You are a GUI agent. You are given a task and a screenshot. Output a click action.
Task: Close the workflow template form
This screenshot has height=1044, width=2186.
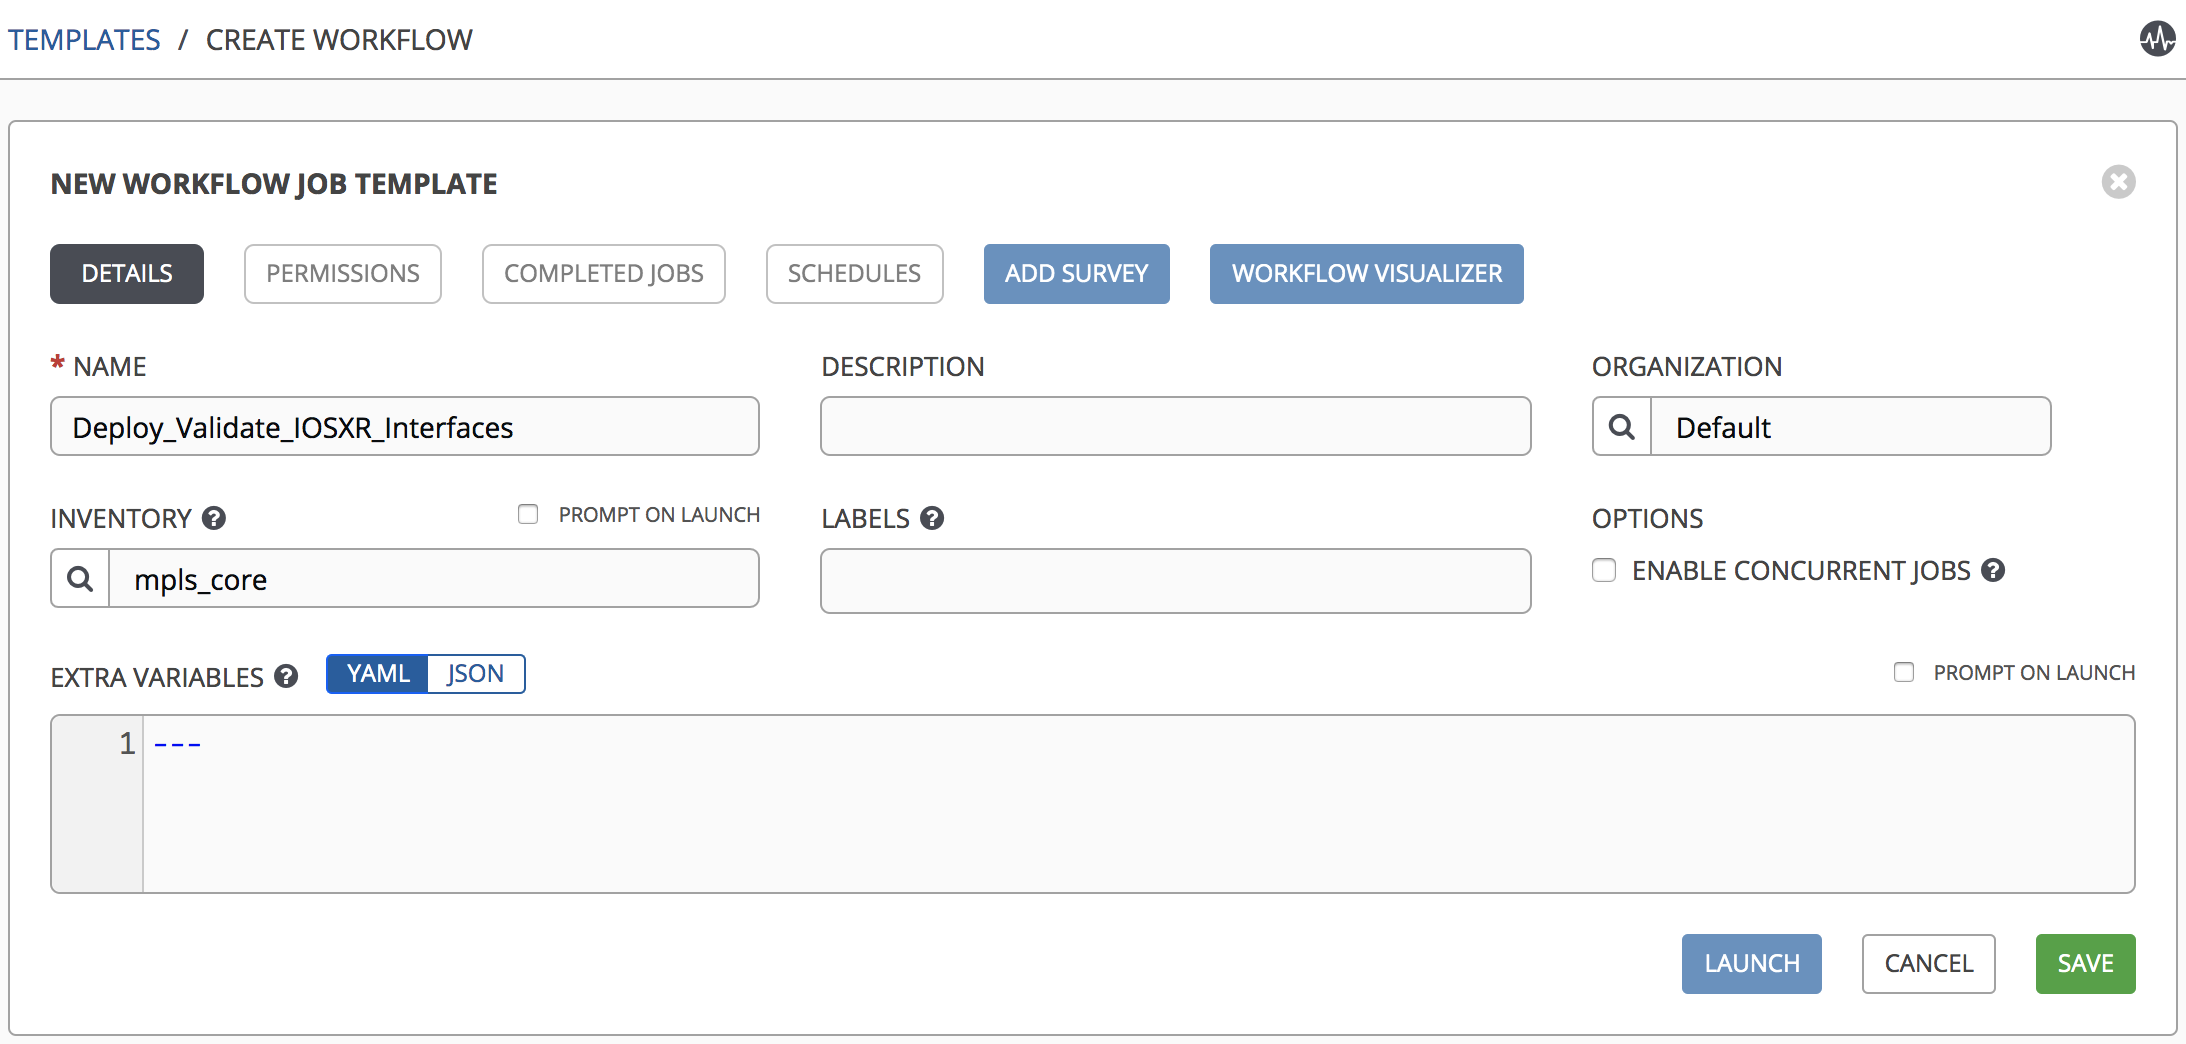(x=2118, y=182)
